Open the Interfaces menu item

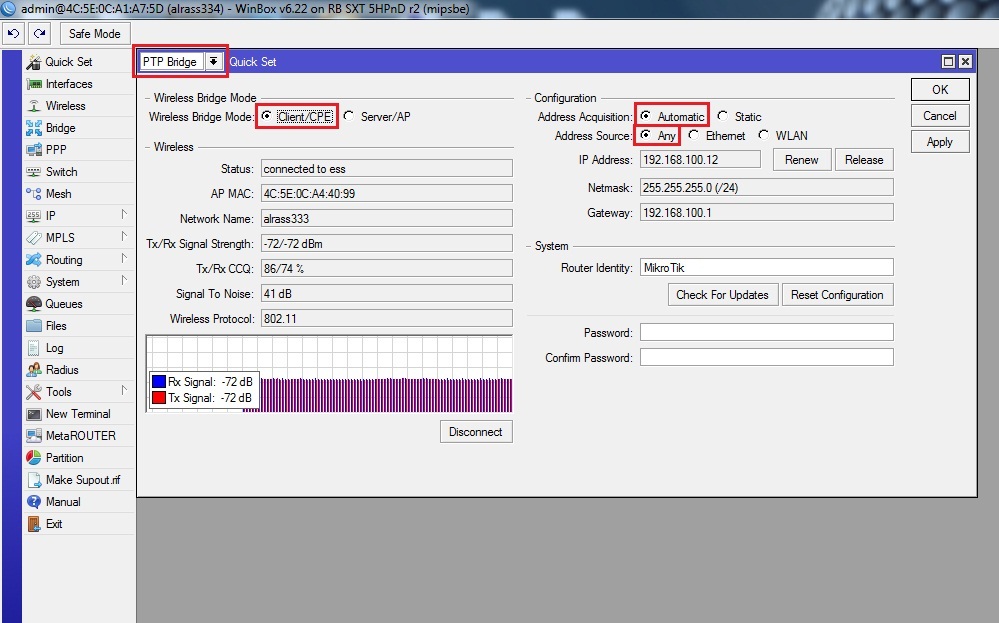tap(68, 84)
